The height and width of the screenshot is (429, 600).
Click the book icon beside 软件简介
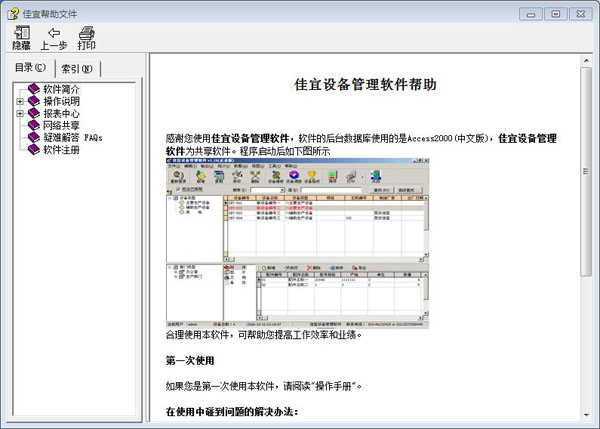coord(34,89)
